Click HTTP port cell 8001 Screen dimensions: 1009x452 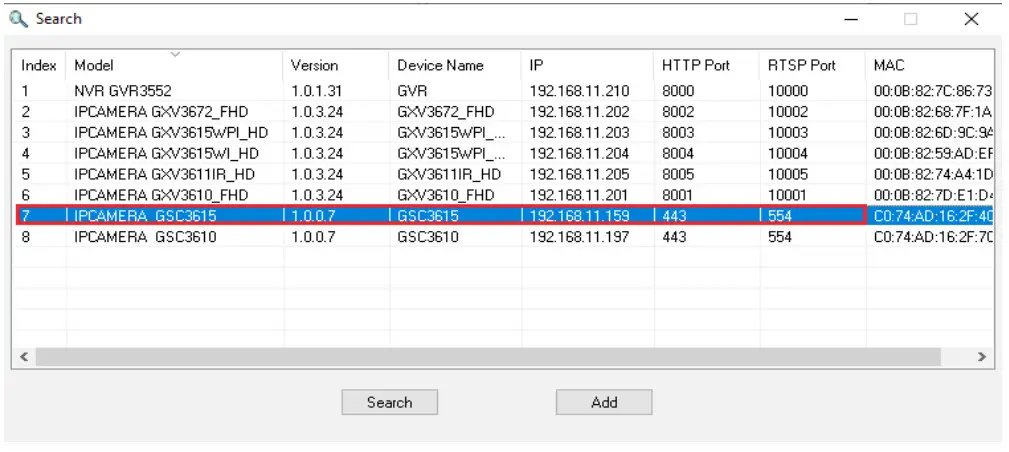point(678,194)
